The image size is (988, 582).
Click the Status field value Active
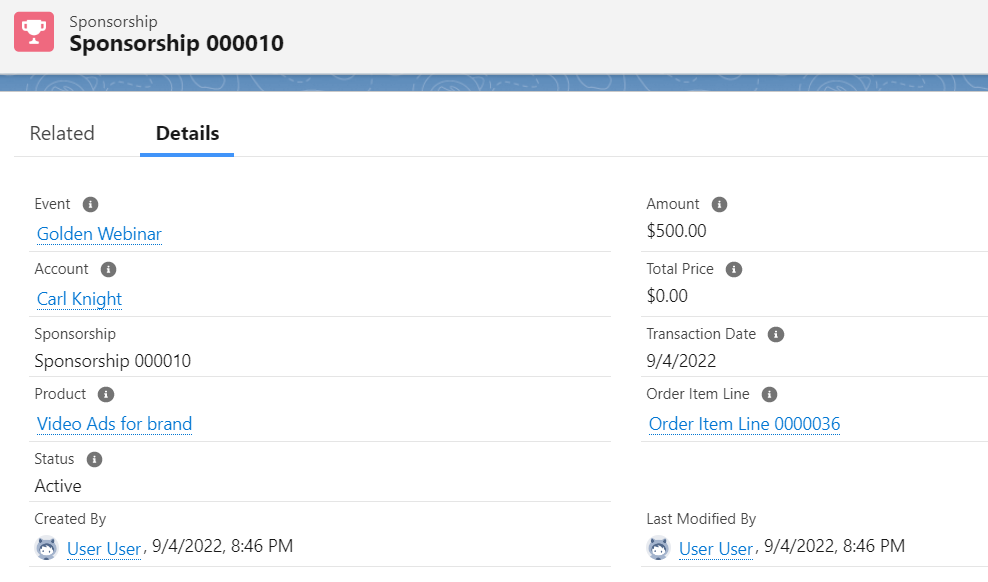pyautogui.click(x=58, y=486)
